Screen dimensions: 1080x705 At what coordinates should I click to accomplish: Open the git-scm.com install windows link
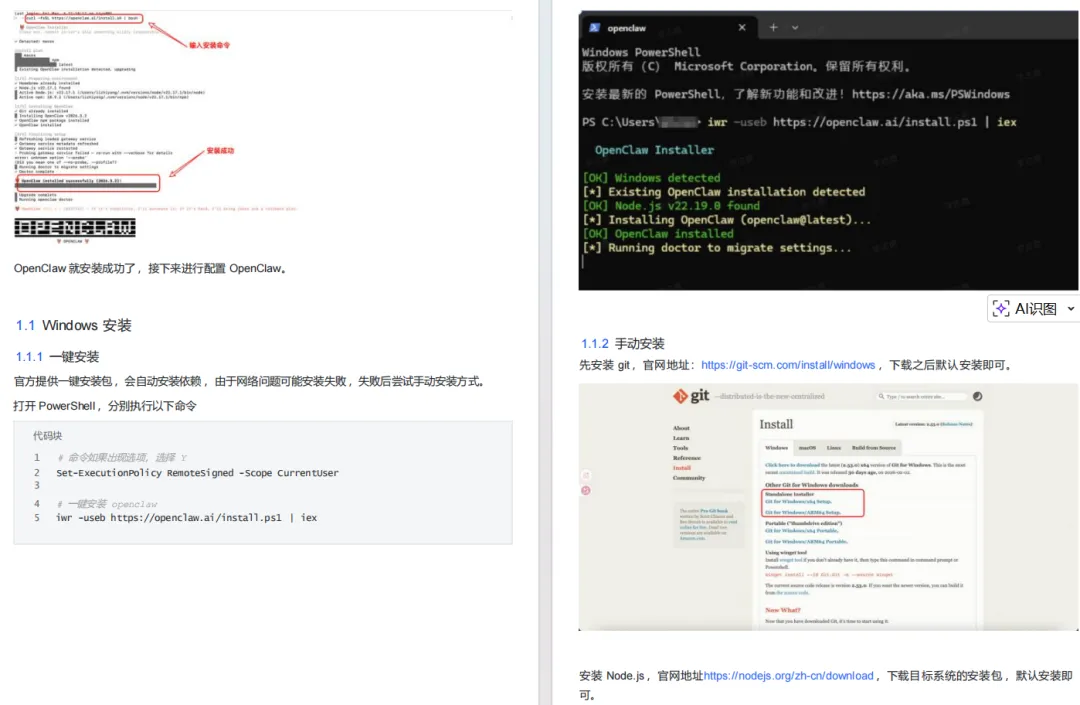coord(788,365)
